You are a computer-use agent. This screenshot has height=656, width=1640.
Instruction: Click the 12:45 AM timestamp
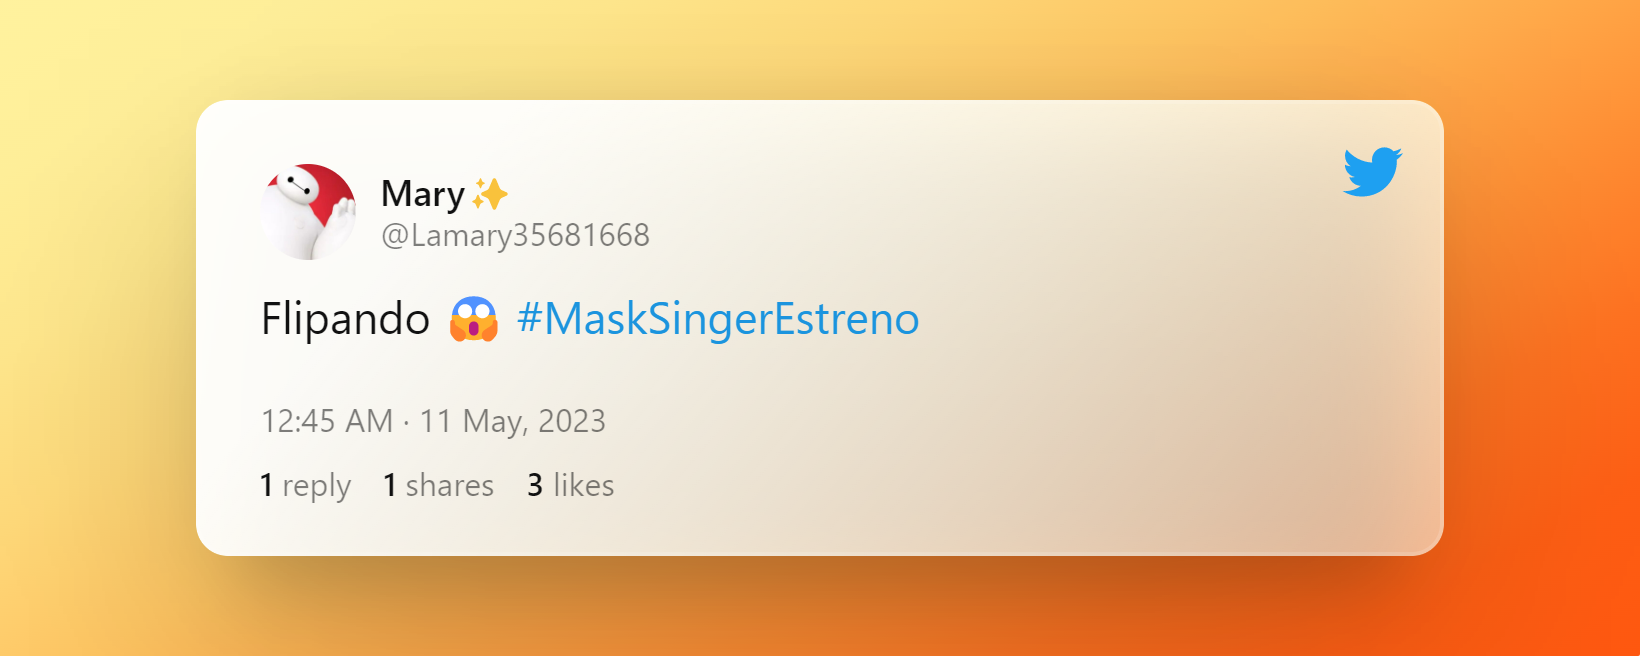326,421
